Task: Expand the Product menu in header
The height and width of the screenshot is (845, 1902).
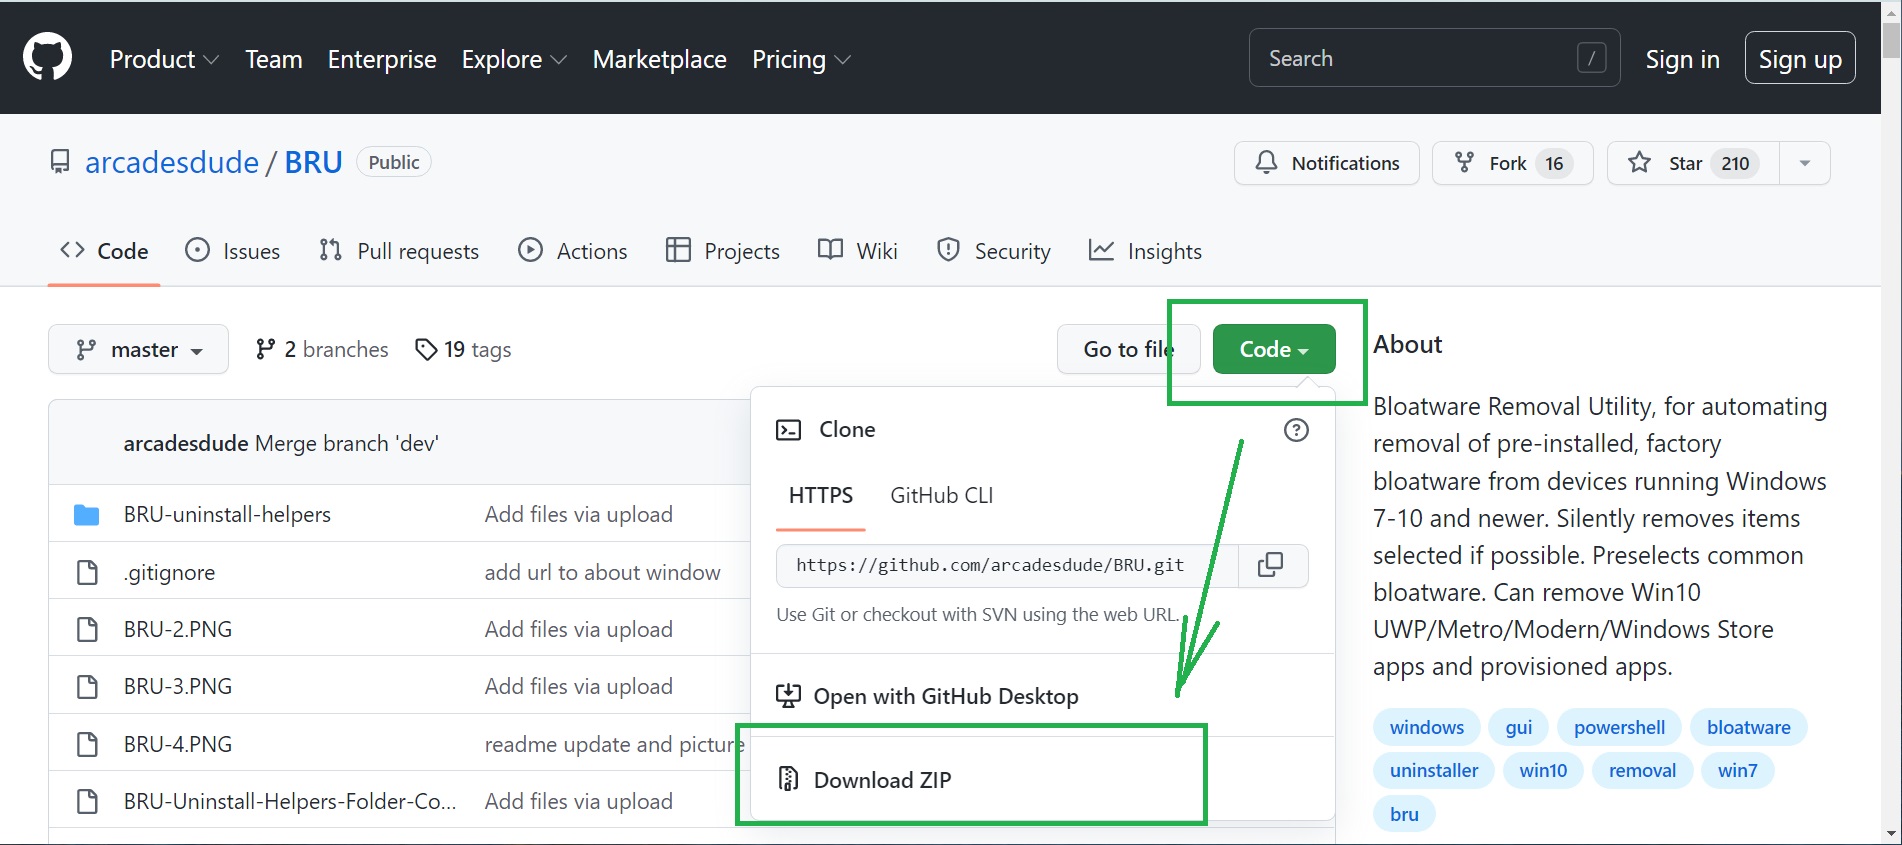Action: (x=164, y=59)
